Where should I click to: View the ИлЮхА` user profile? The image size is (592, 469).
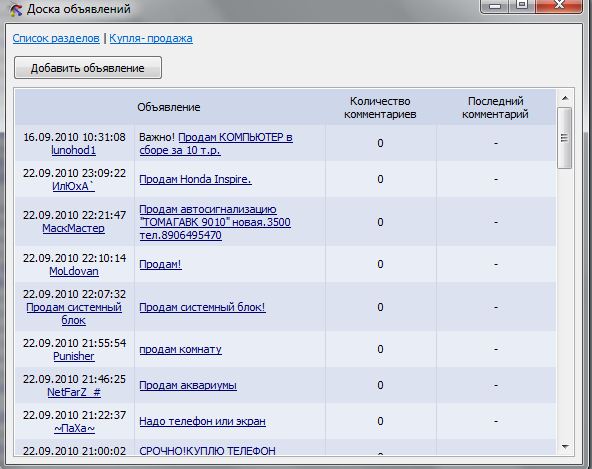73,186
